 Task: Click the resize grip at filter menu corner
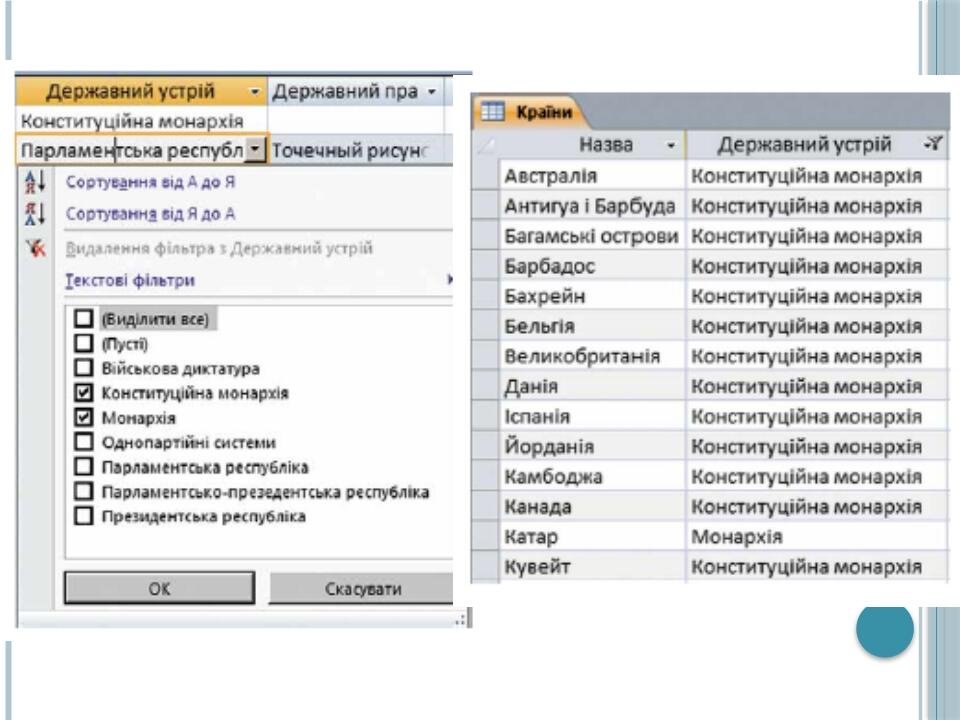point(461,620)
